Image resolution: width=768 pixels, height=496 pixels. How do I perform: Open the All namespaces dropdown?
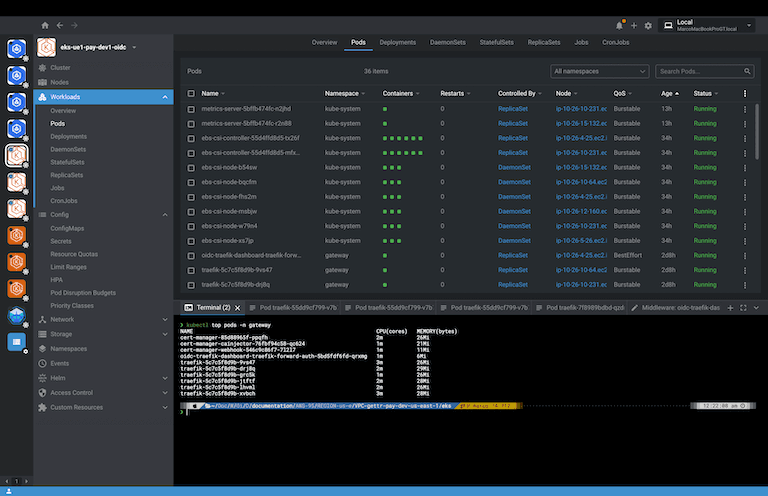pos(600,71)
